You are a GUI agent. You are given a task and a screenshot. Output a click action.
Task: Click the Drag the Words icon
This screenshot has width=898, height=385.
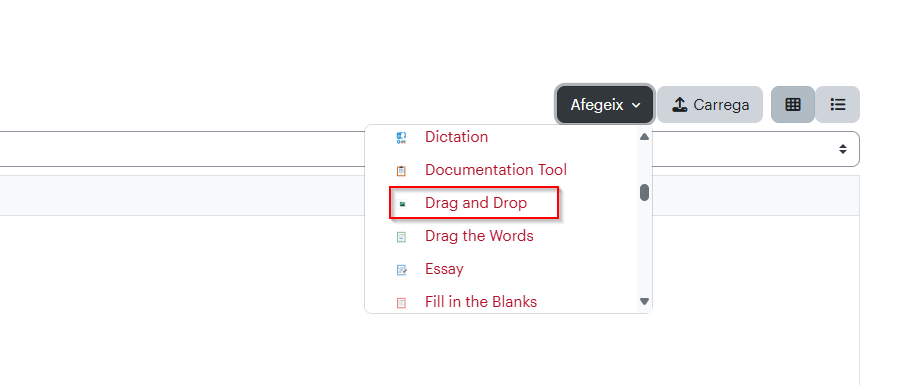[401, 237]
